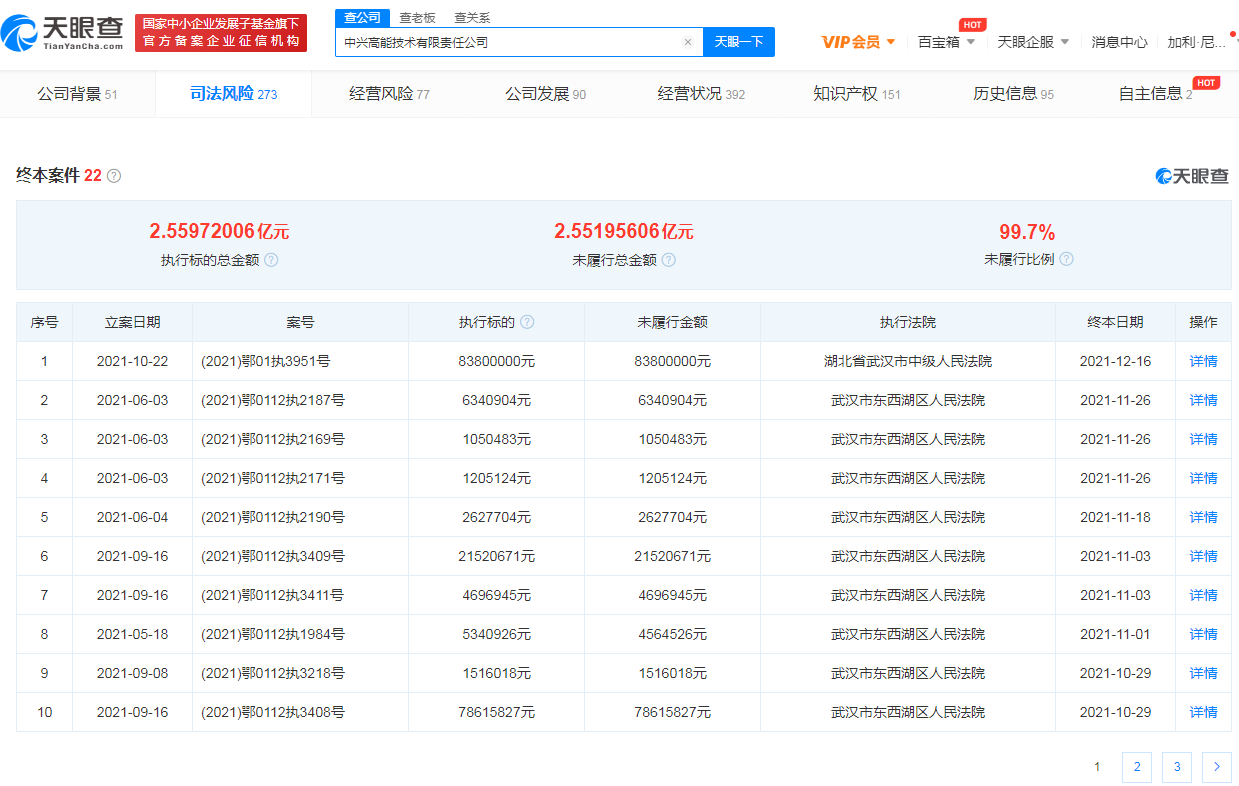Click the unpaid total 2.55195606亿元
Viewport: 1239px width, 786px height.
coord(624,232)
